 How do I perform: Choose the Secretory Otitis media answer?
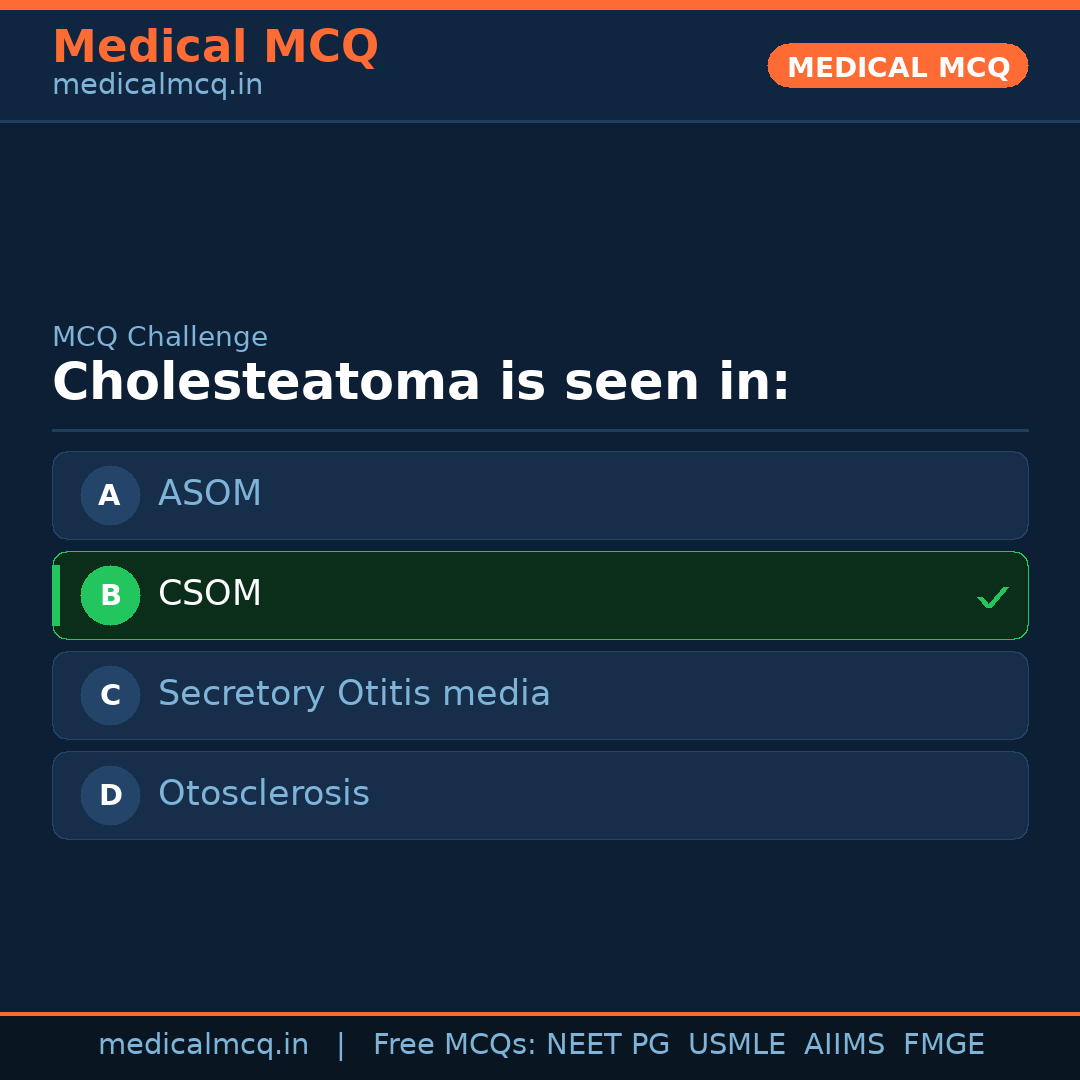click(x=354, y=694)
